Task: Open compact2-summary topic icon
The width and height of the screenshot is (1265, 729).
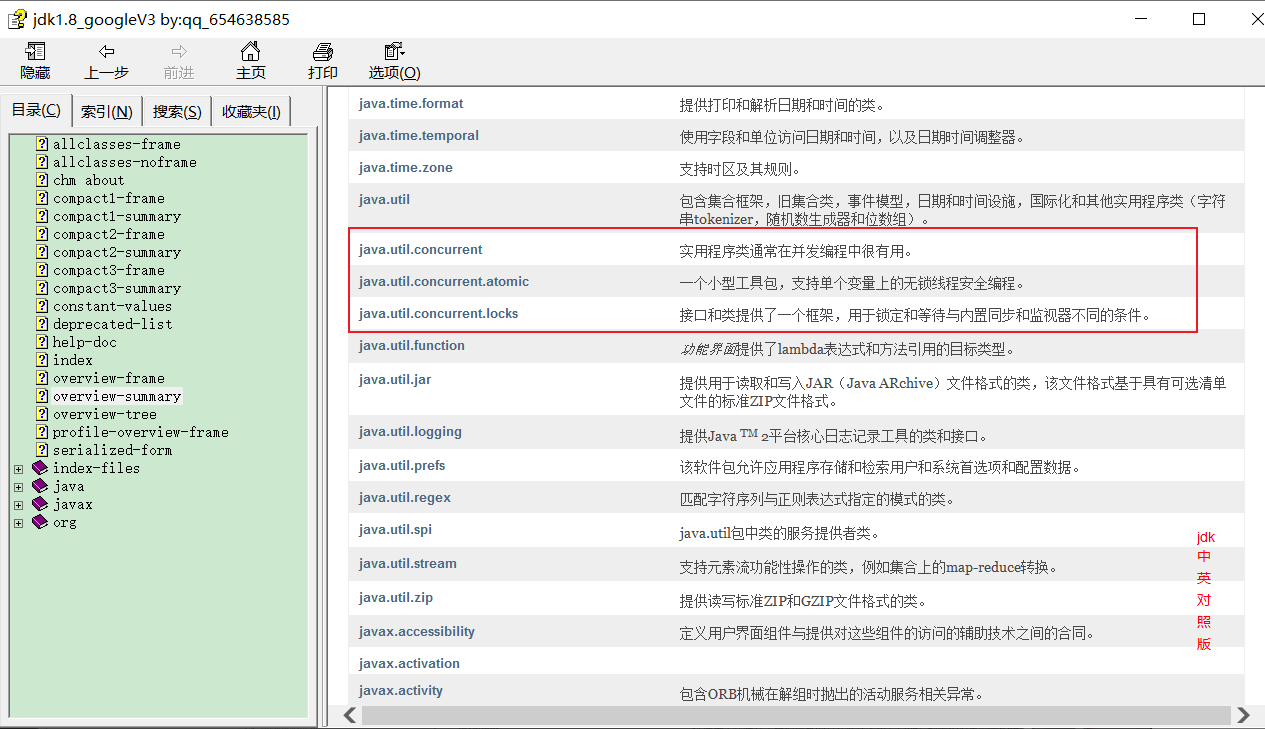Action: pyautogui.click(x=42, y=252)
